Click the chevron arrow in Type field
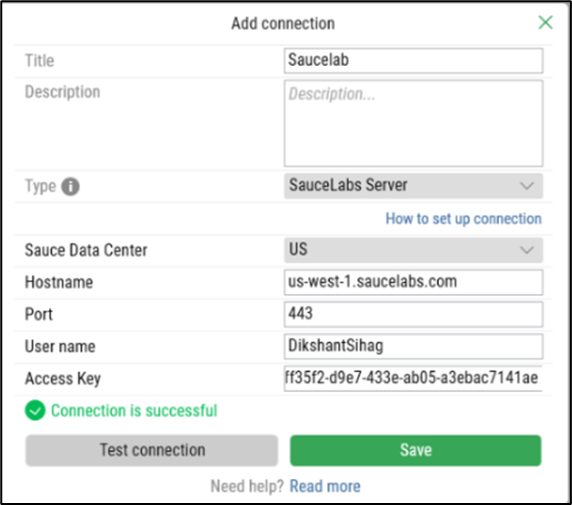Image resolution: width=572 pixels, height=505 pixels. 527,186
